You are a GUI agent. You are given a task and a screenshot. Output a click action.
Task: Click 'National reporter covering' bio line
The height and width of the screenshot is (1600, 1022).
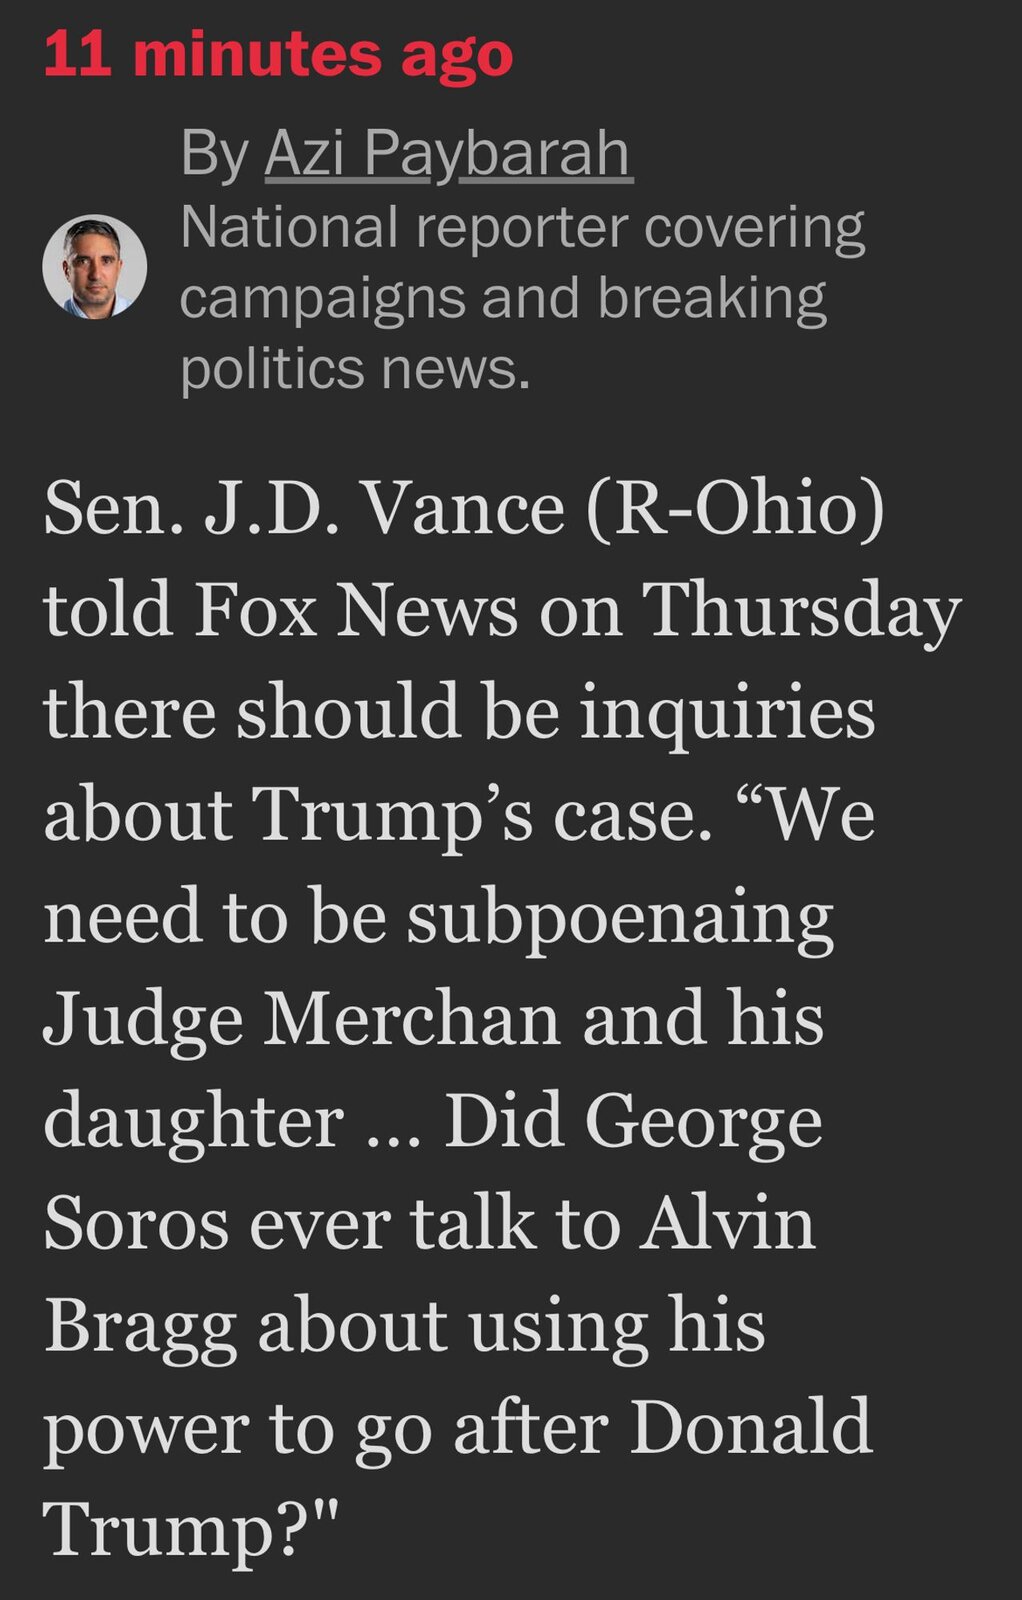[x=522, y=229]
